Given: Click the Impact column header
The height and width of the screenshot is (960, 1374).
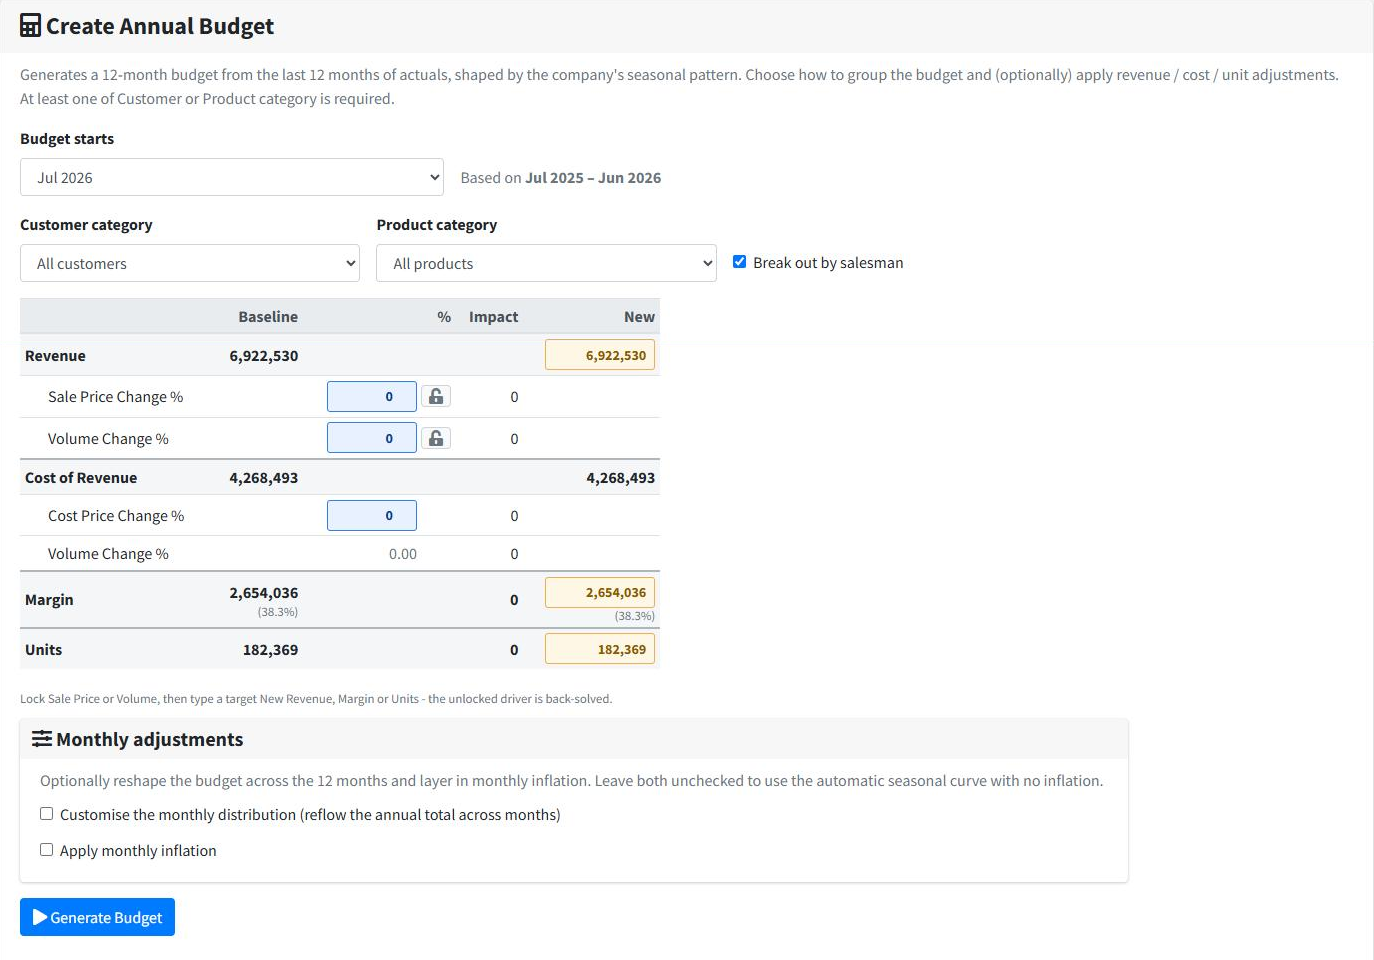Looking at the screenshot, I should pyautogui.click(x=493, y=316).
